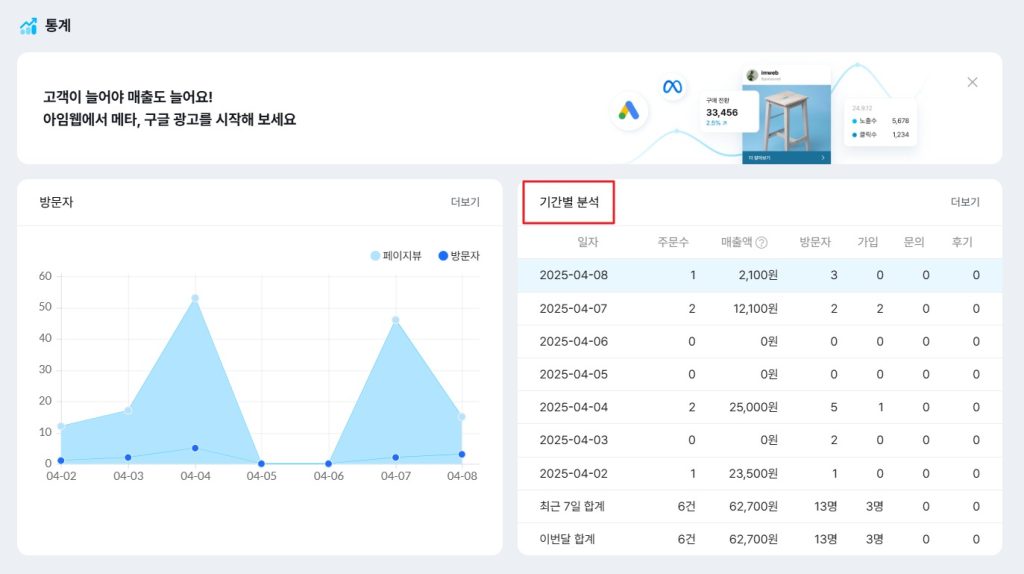Close the Meta and Google ads banner

click(x=972, y=82)
